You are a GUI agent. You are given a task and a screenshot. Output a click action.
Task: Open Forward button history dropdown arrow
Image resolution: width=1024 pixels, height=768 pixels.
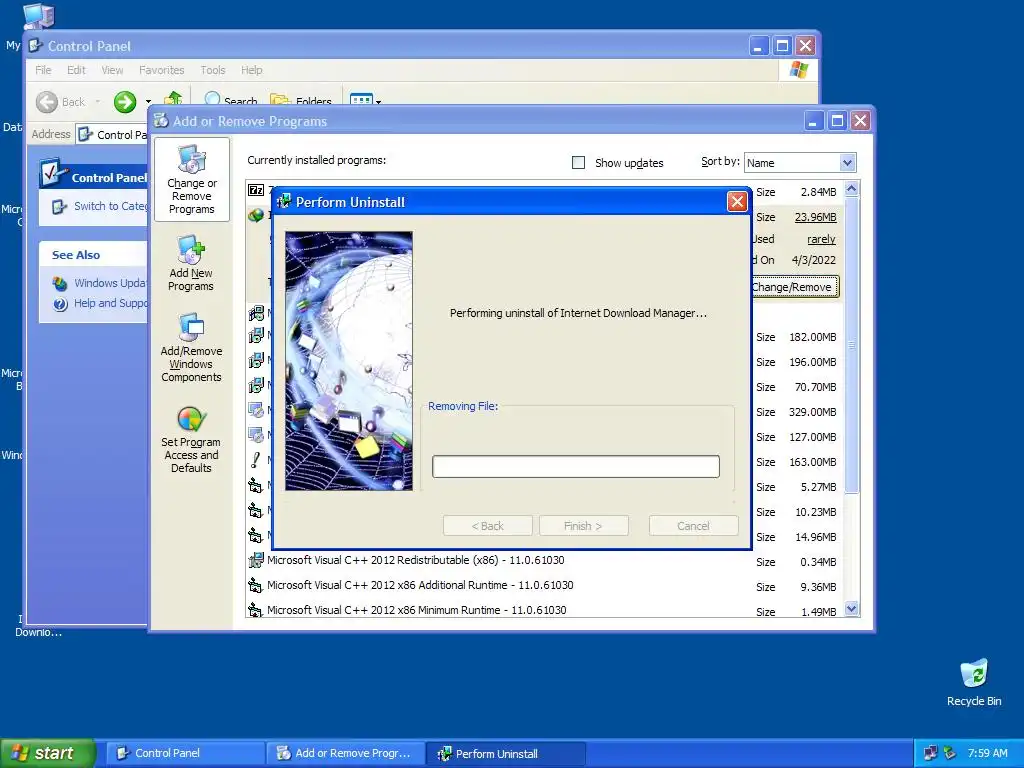(148, 102)
